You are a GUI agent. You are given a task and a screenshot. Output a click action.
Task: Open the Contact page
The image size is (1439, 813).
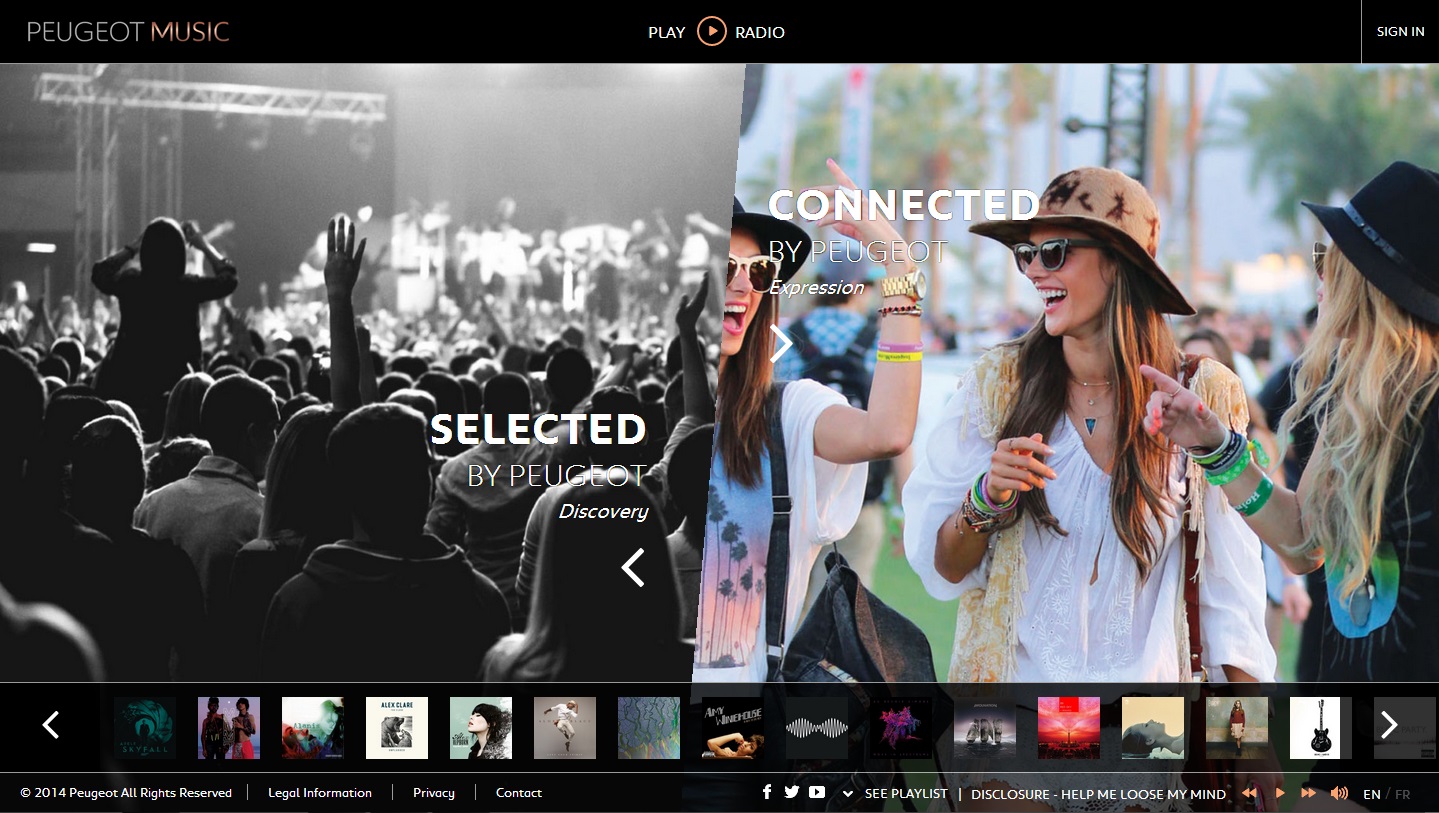(519, 793)
